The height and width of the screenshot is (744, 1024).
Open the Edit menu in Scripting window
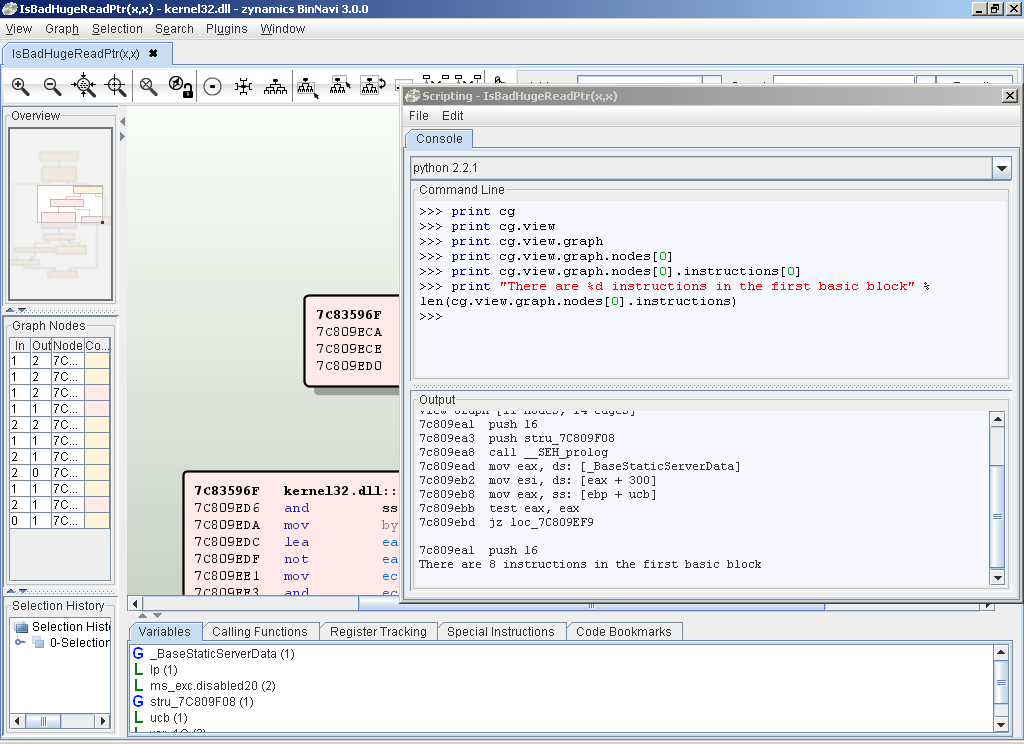pyautogui.click(x=453, y=116)
